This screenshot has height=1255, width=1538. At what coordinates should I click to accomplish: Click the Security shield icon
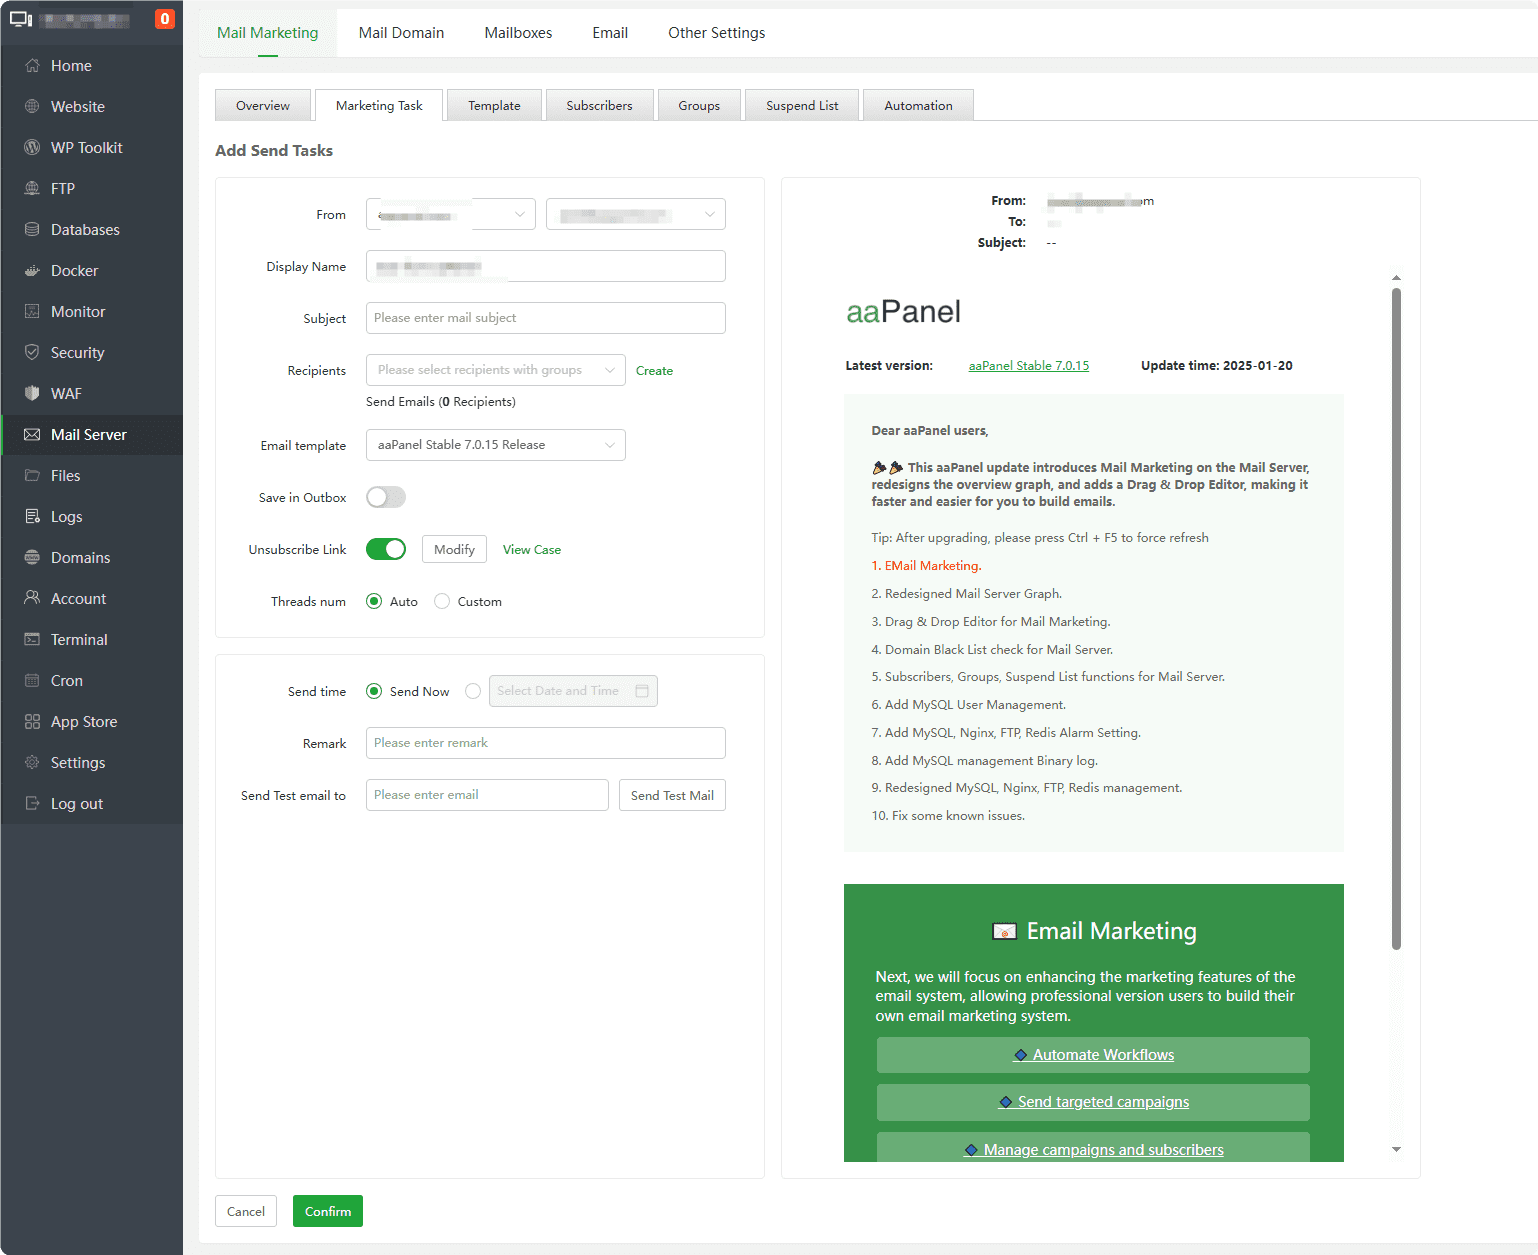[32, 353]
